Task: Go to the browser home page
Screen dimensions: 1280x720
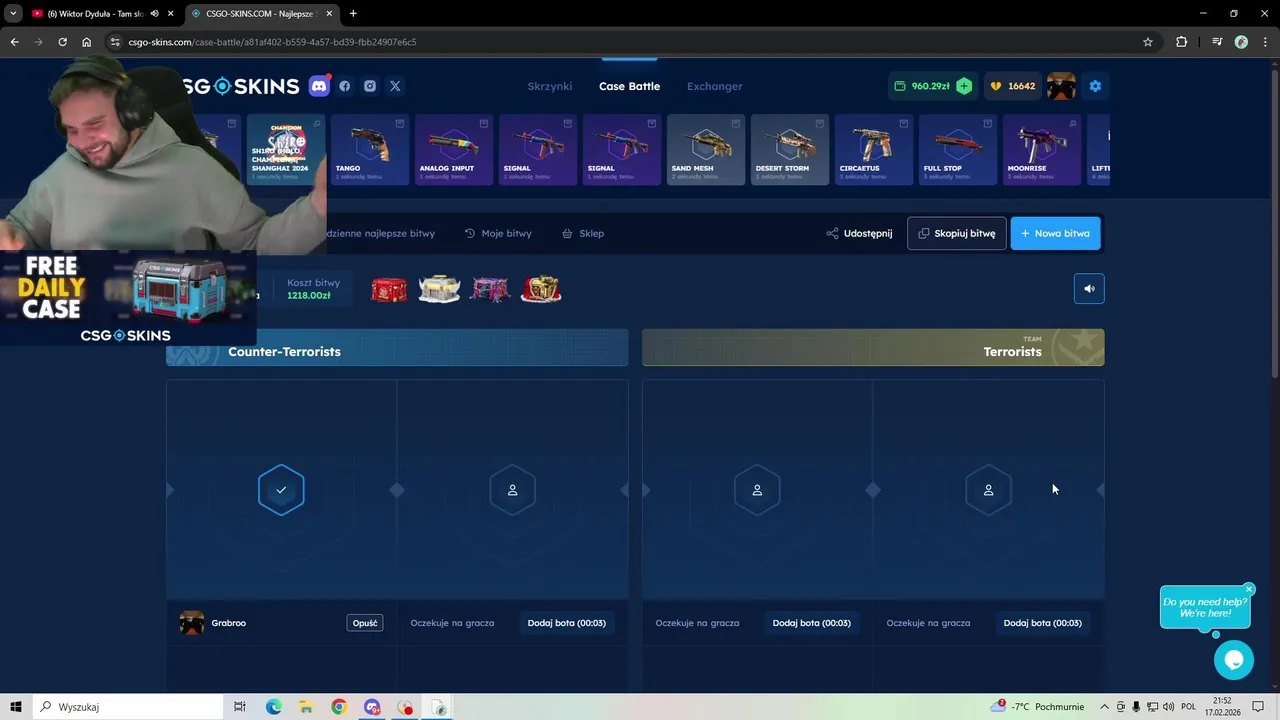Action: (x=86, y=42)
